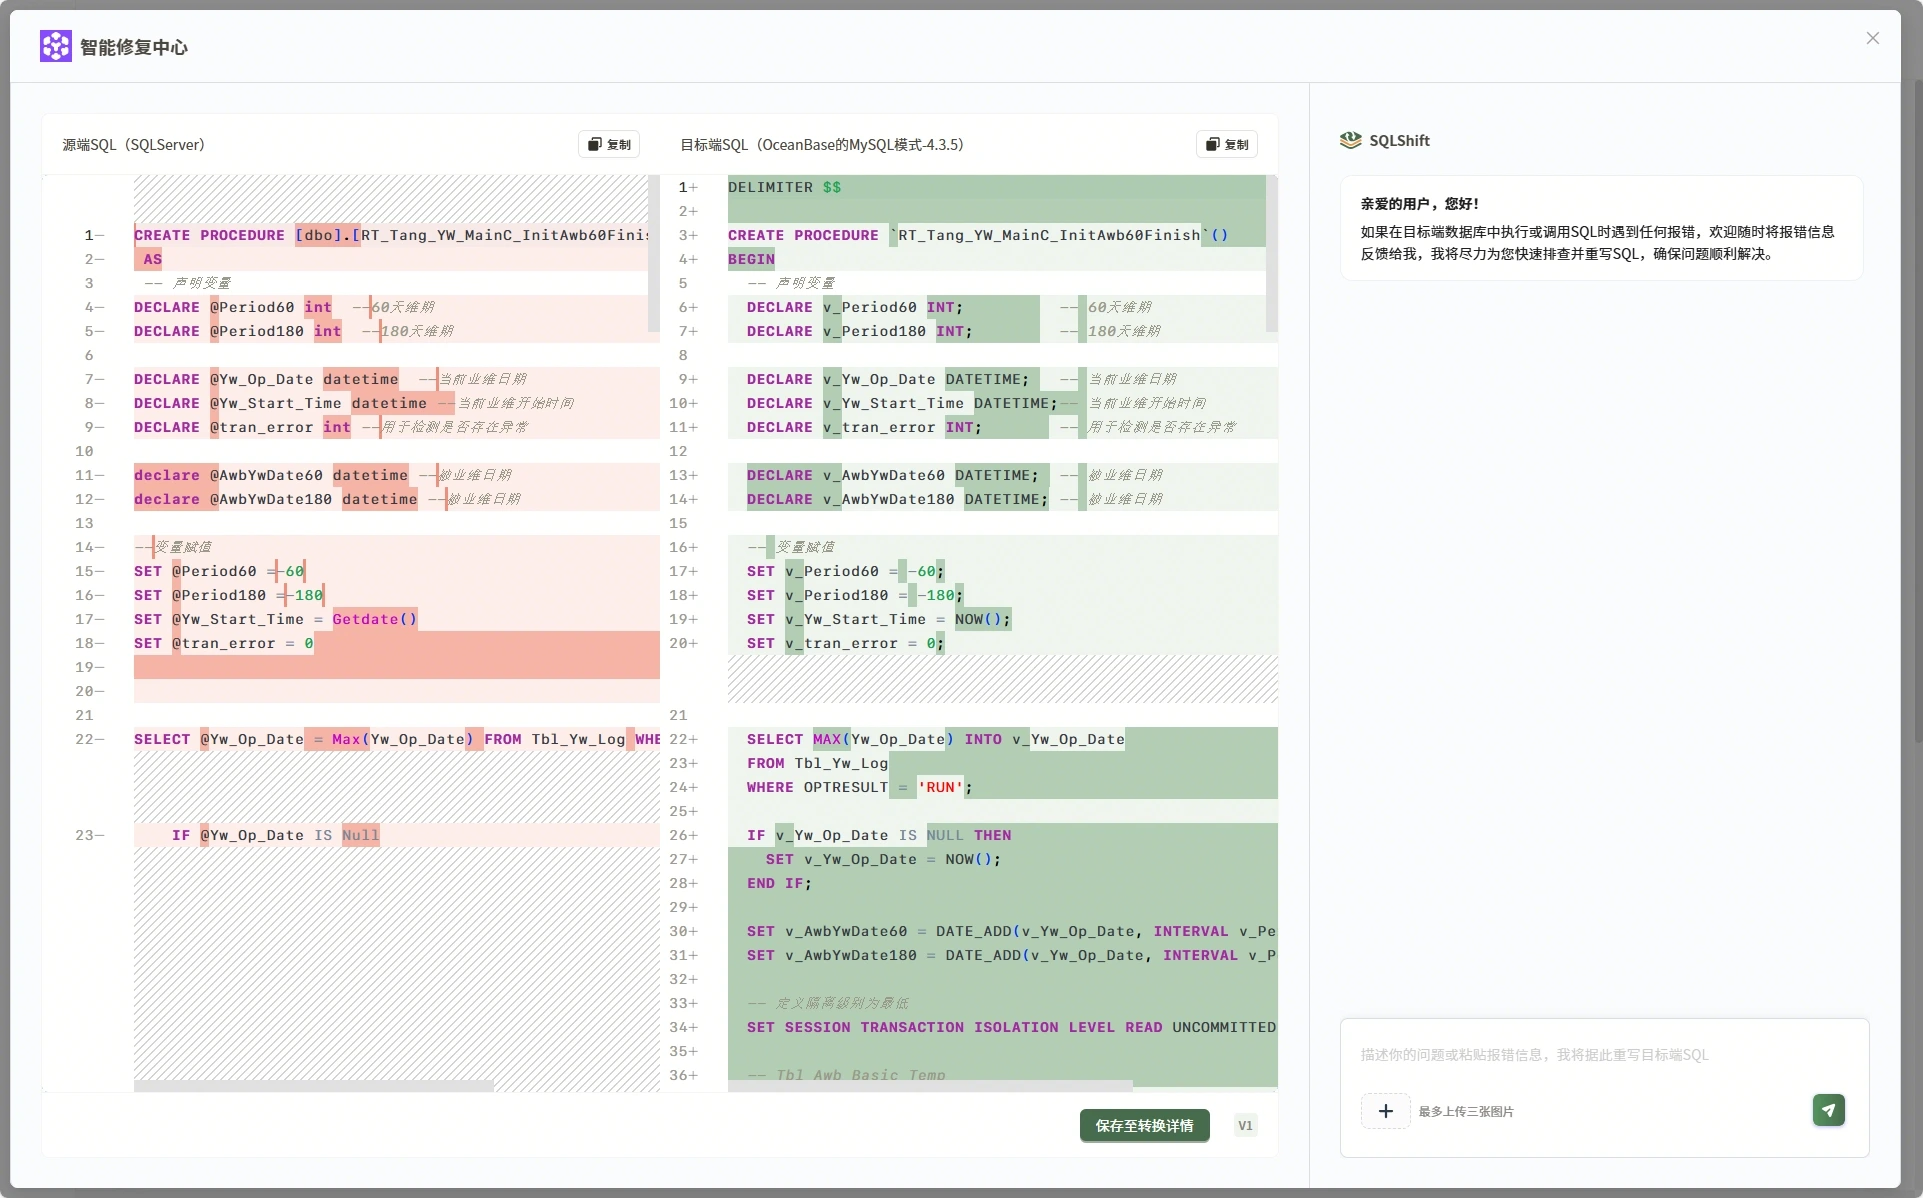
Task: Select the V1 version tag
Action: tap(1245, 1125)
